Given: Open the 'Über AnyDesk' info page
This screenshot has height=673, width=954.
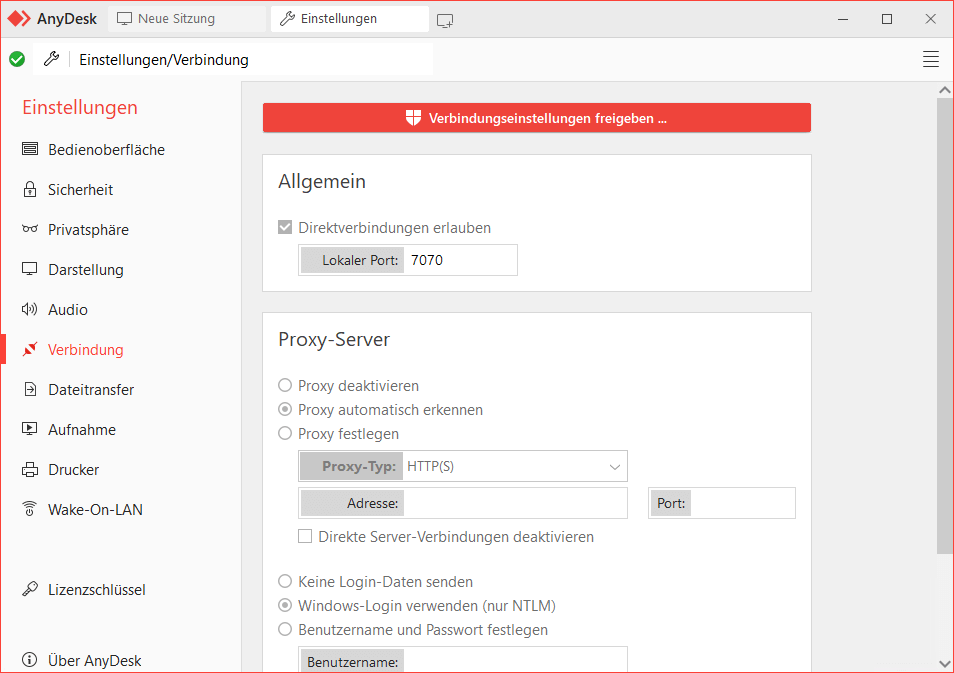Looking at the screenshot, I should 94,661.
